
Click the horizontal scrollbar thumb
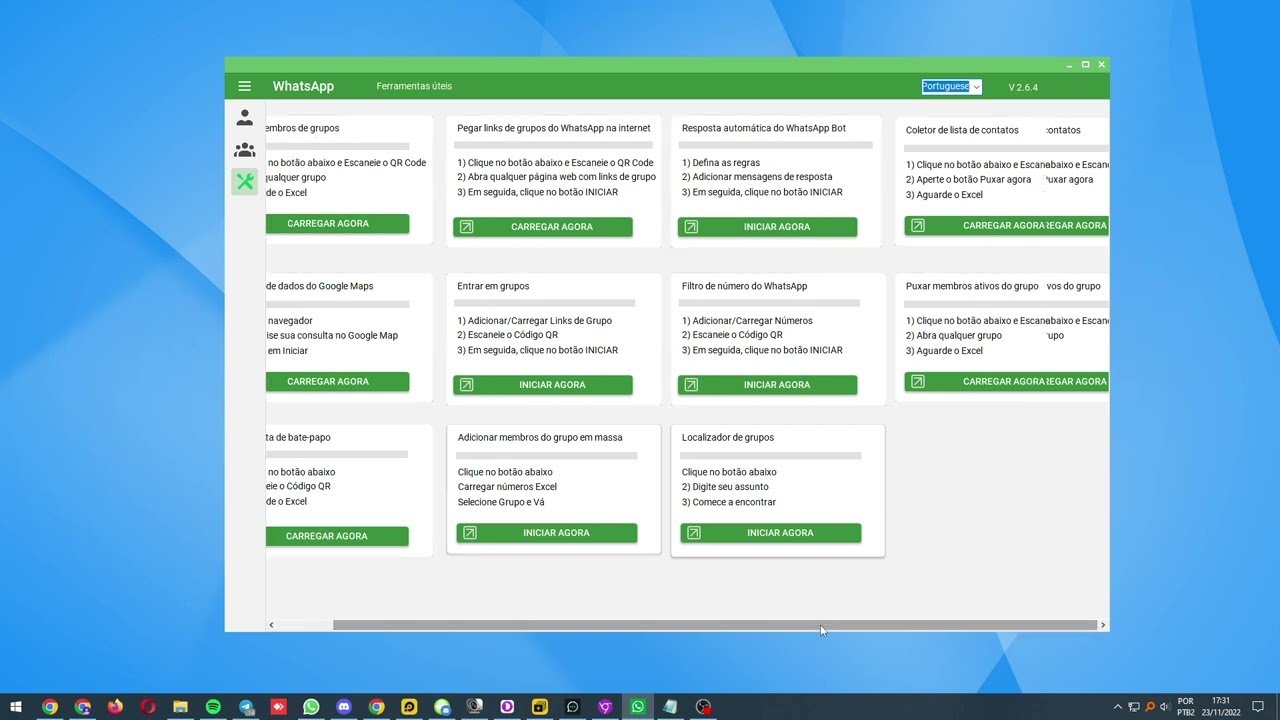(715, 625)
